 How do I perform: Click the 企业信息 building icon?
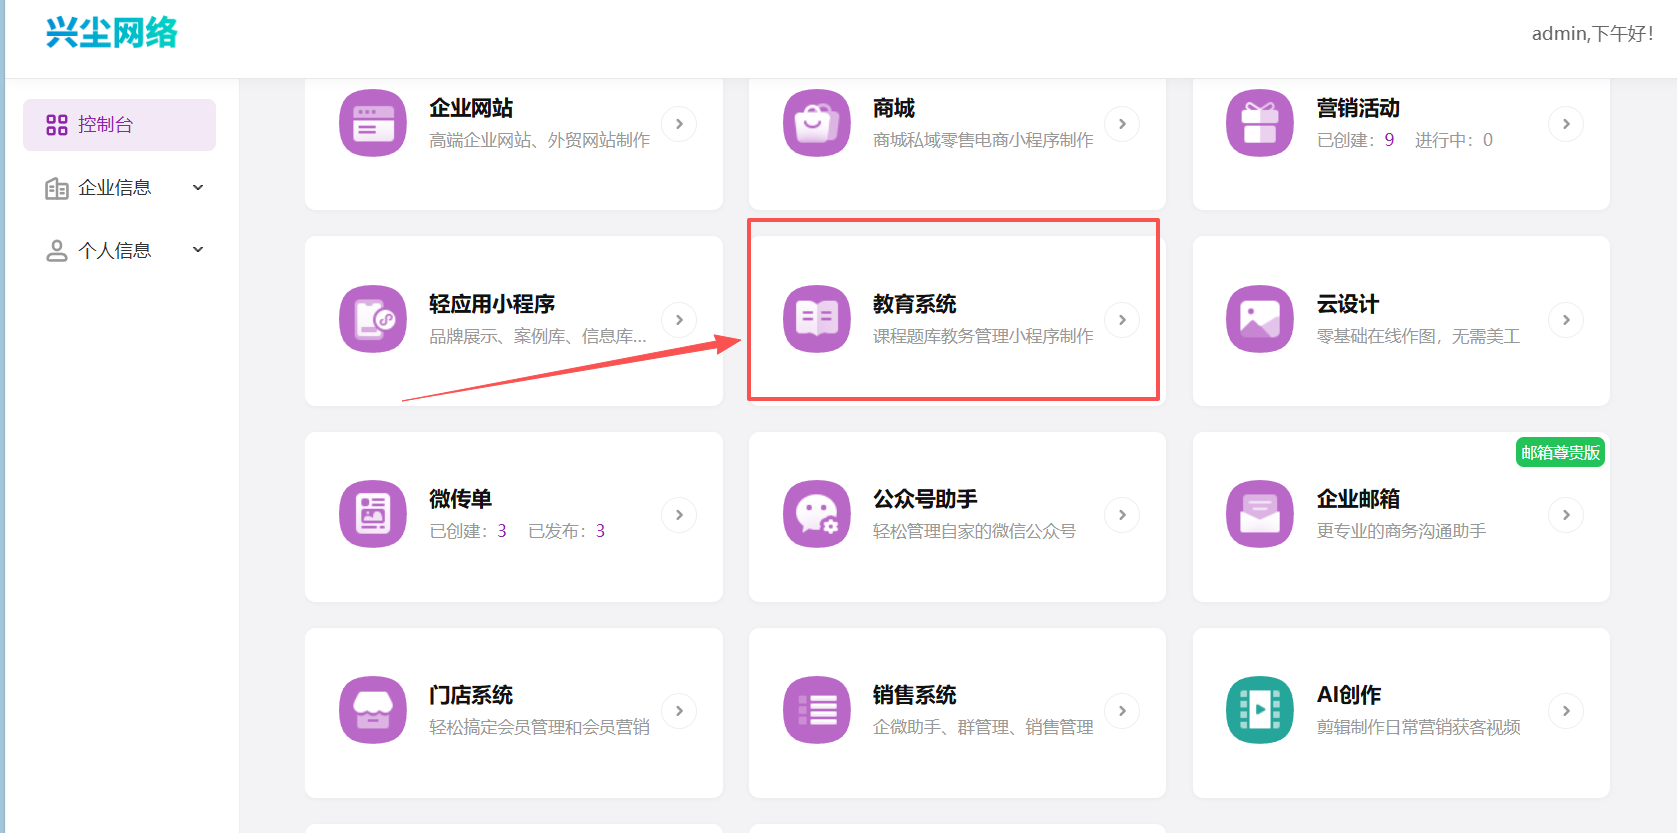click(57, 188)
